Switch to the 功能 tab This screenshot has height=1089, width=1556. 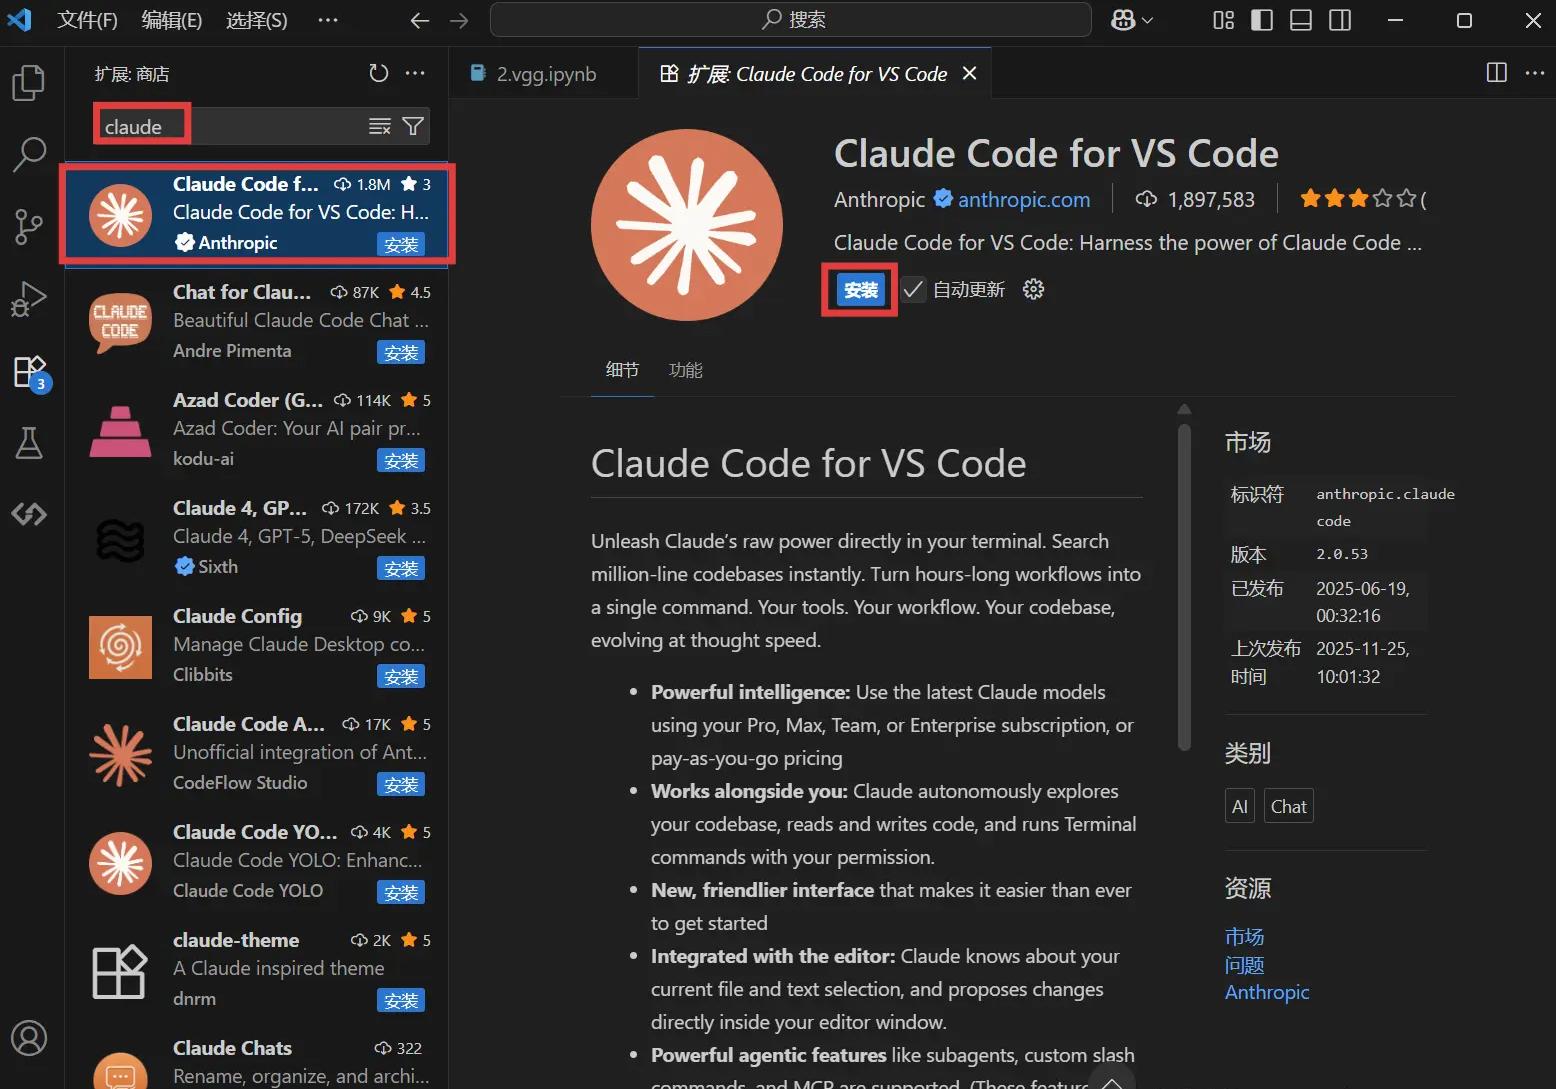685,369
